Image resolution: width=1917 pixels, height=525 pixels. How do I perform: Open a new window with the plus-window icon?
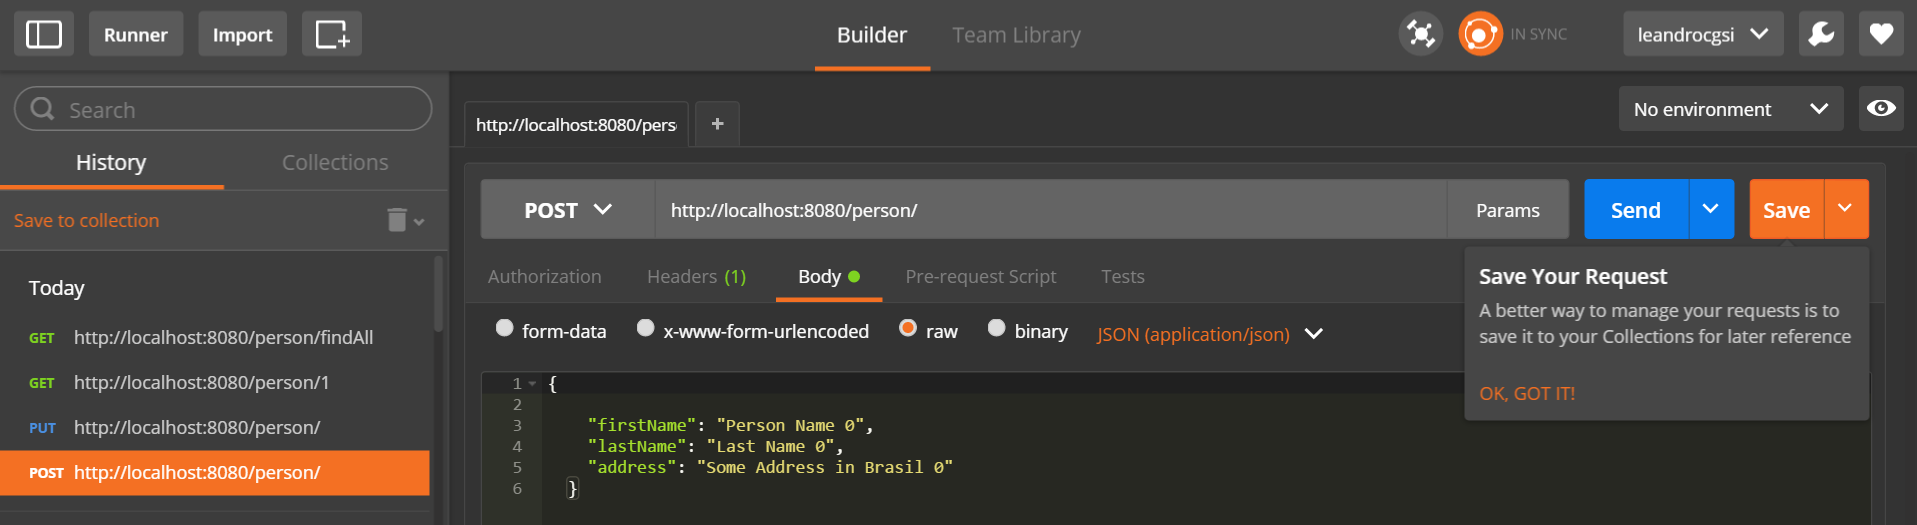(332, 34)
